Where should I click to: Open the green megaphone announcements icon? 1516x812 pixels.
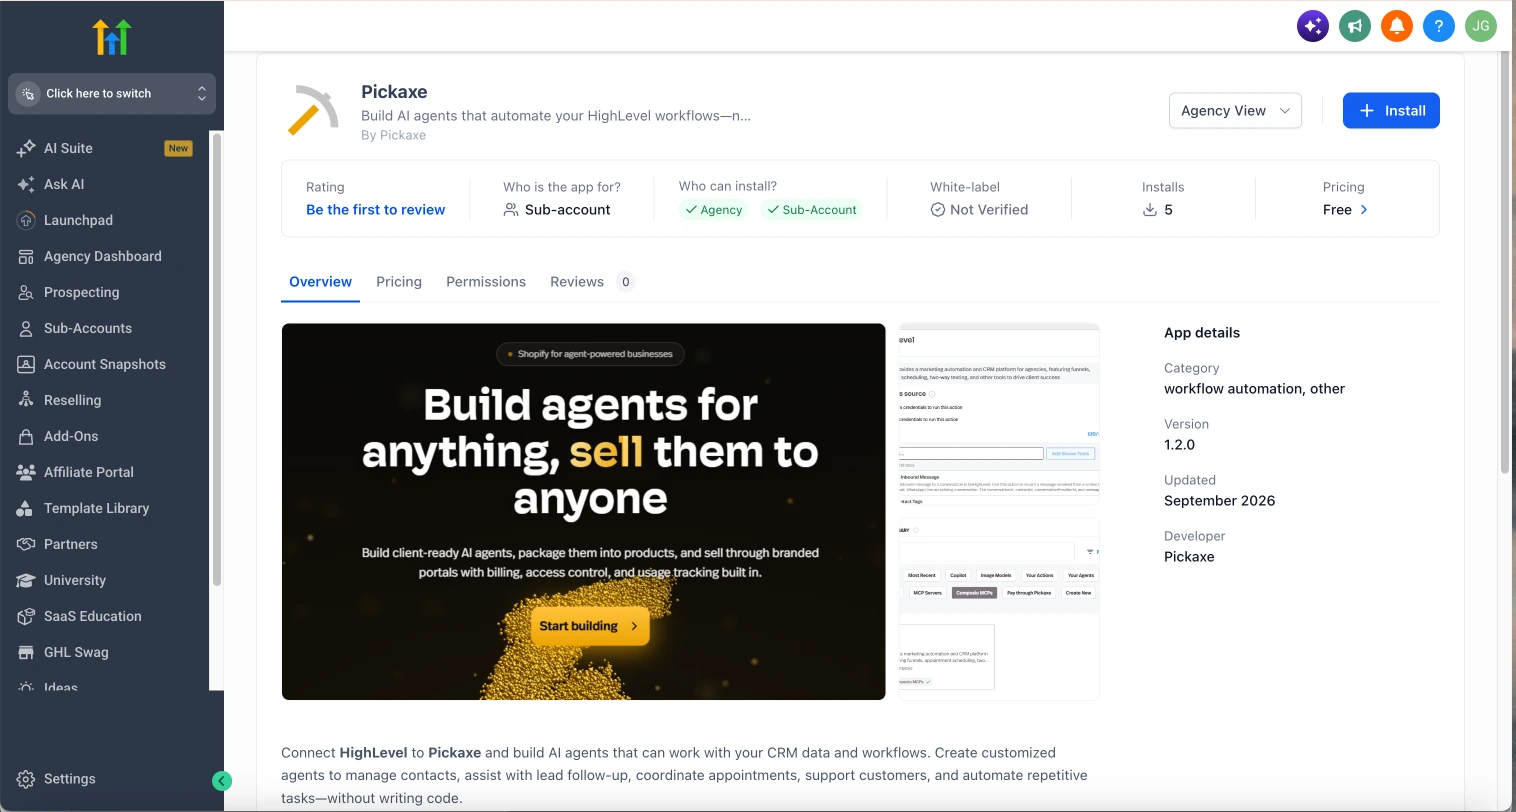point(1355,26)
